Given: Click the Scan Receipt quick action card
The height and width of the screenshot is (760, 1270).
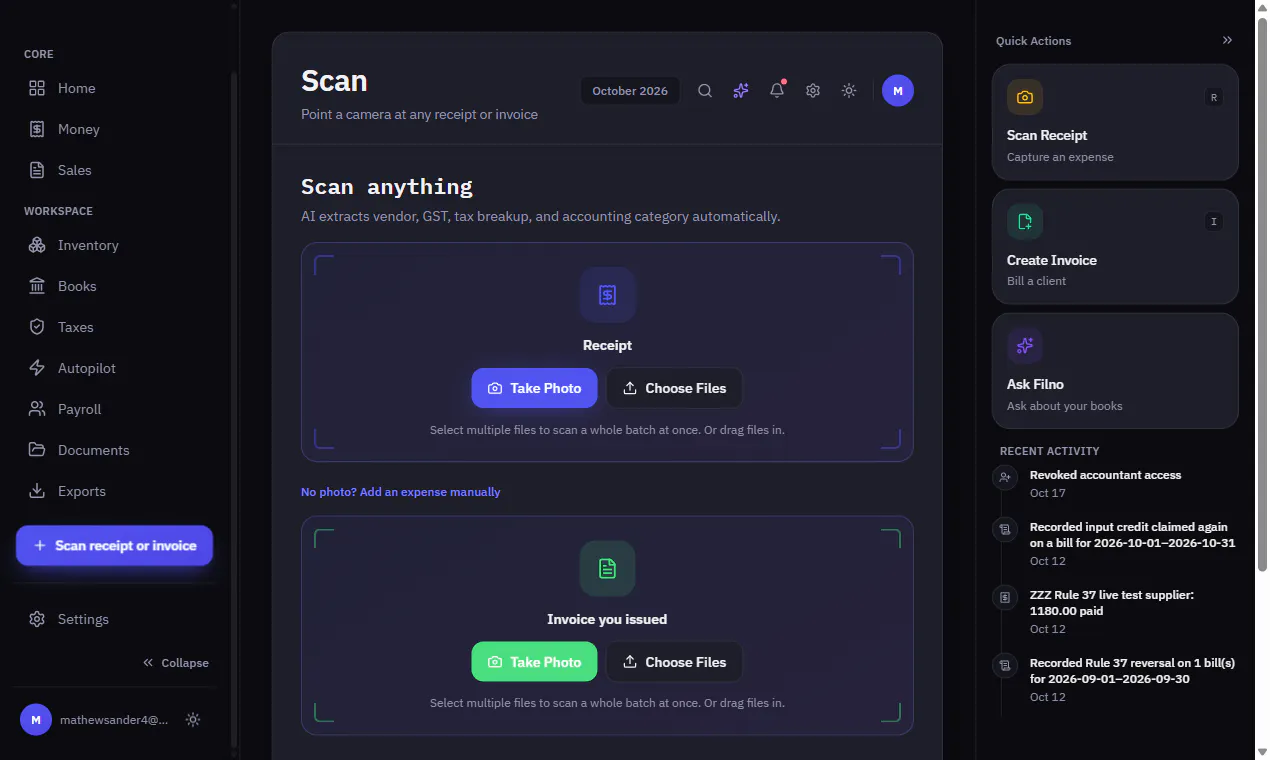Looking at the screenshot, I should tap(1115, 122).
